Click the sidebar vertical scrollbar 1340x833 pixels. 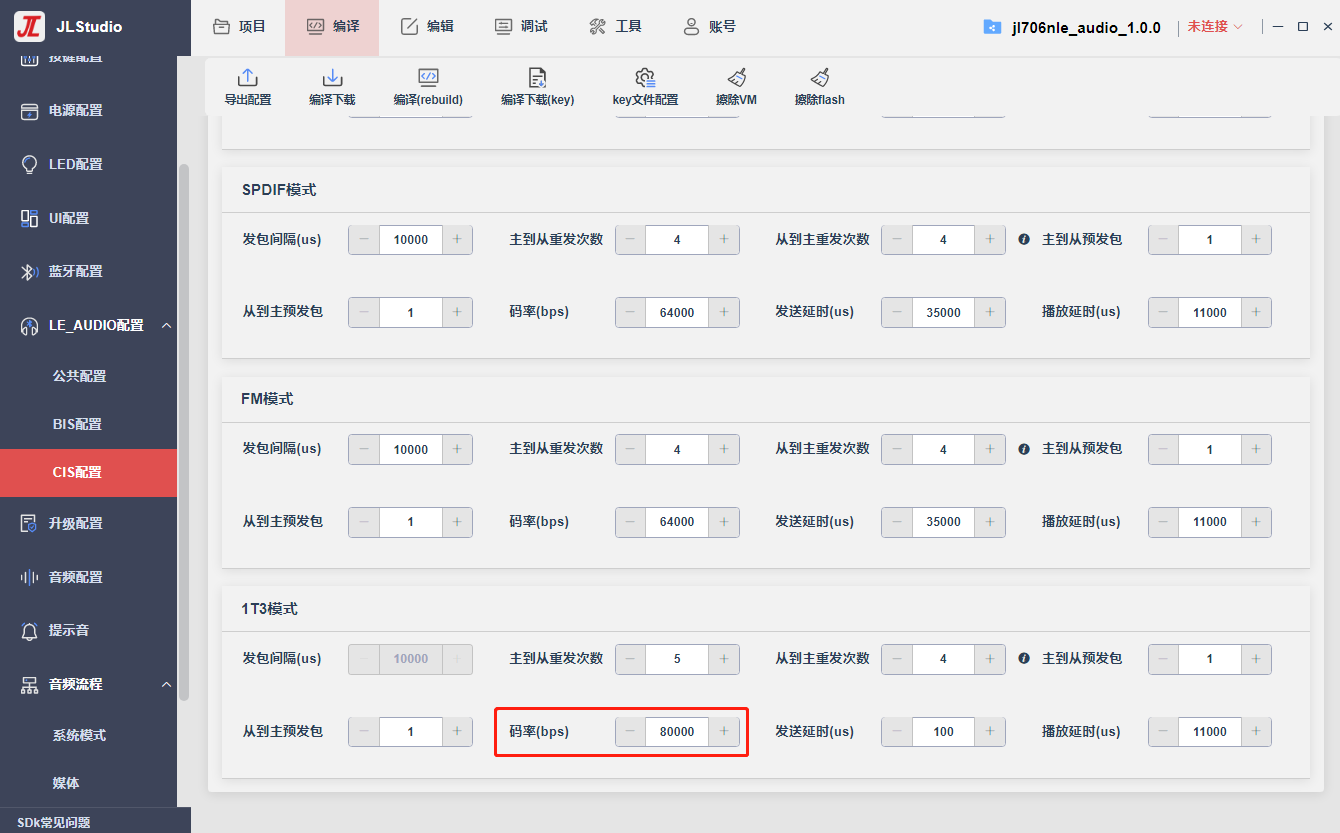coord(184,430)
